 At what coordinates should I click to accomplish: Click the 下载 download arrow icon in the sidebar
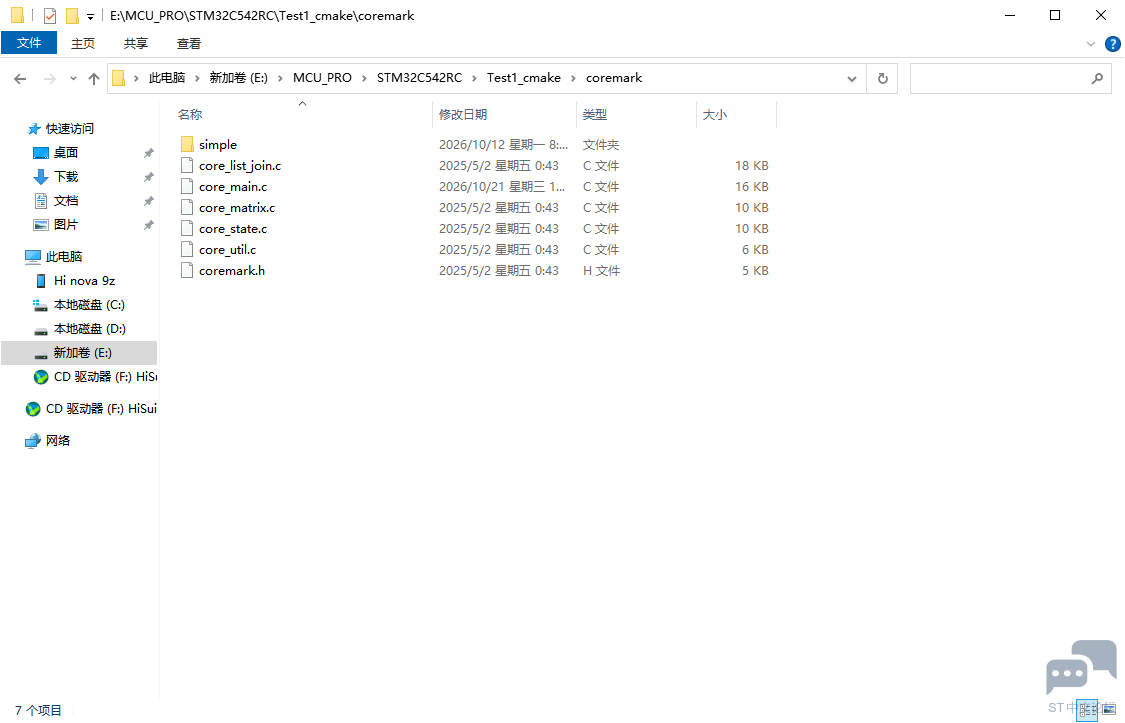tap(41, 176)
